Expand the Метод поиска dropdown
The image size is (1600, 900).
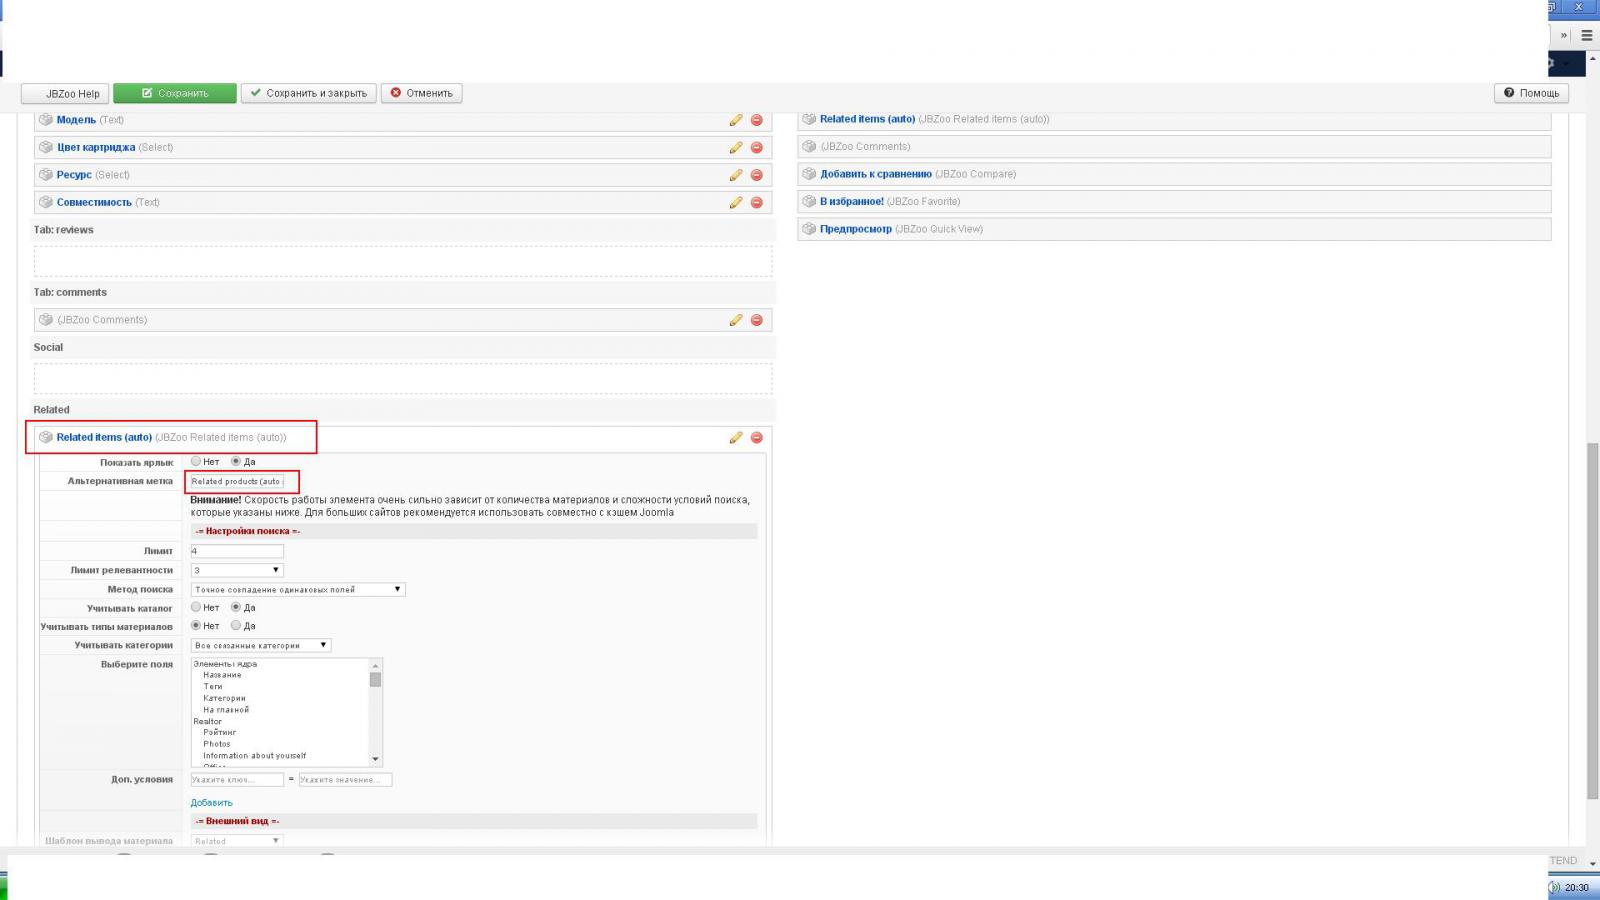pos(297,589)
